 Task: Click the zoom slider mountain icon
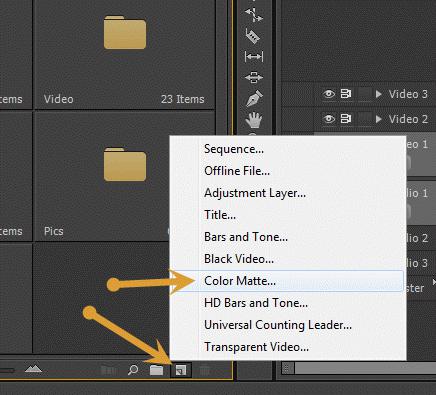pyautogui.click(x=33, y=369)
